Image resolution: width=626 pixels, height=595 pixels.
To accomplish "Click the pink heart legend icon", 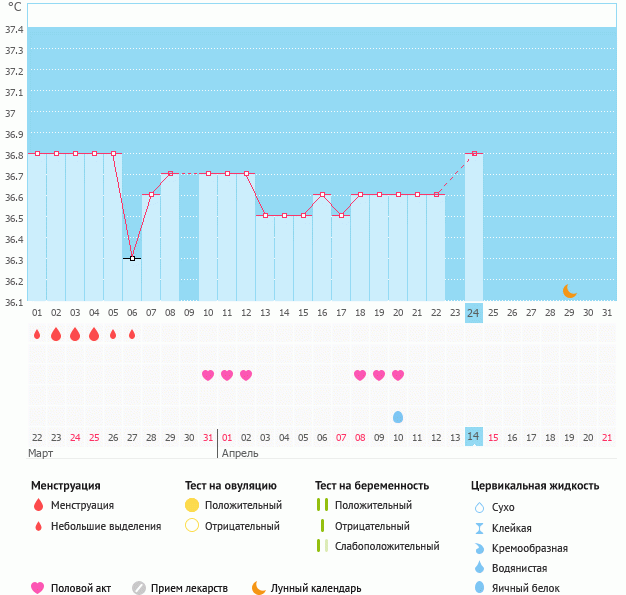I will point(38,588).
